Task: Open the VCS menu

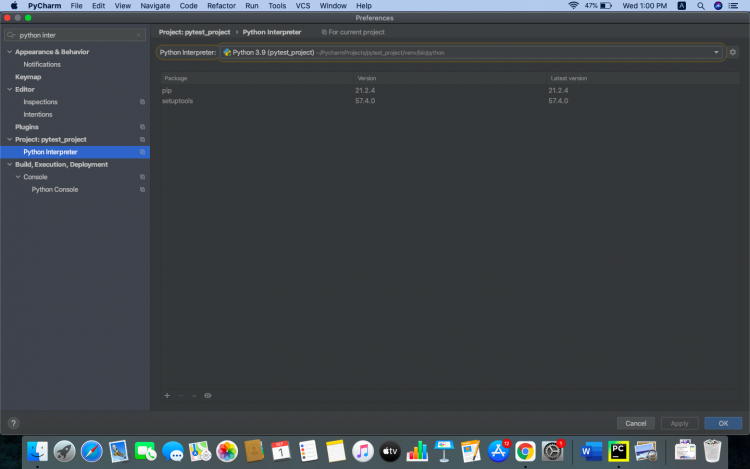Action: coord(303,6)
